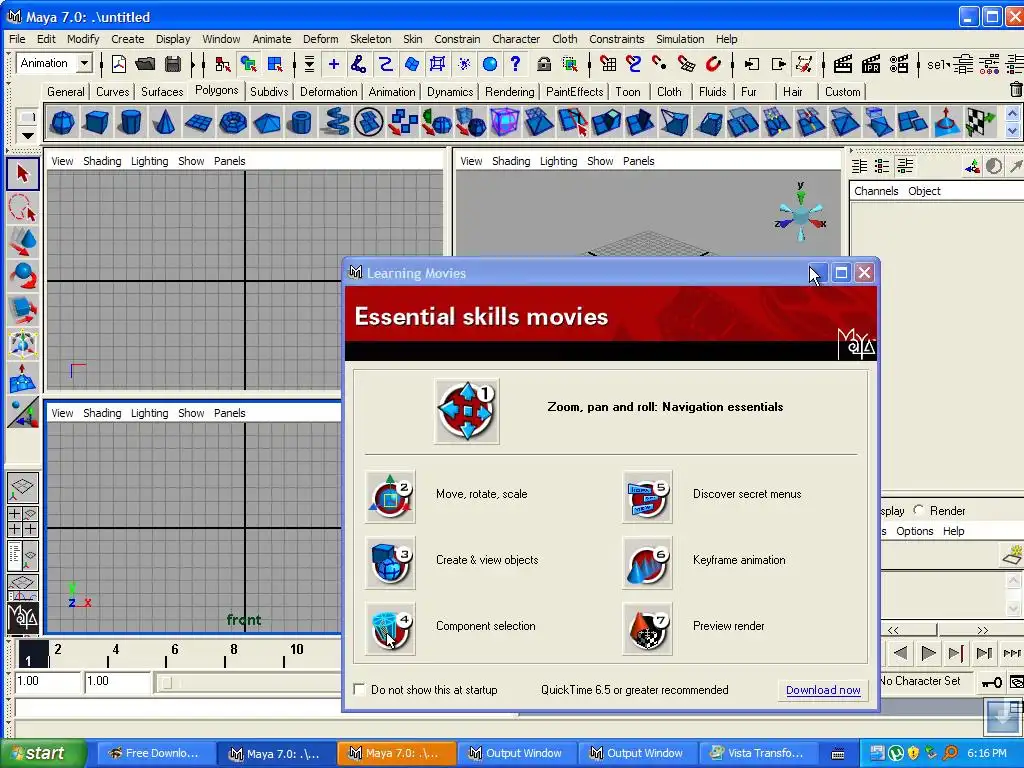
Task: Switch to the Surfaces shelf tab
Action: [x=162, y=91]
